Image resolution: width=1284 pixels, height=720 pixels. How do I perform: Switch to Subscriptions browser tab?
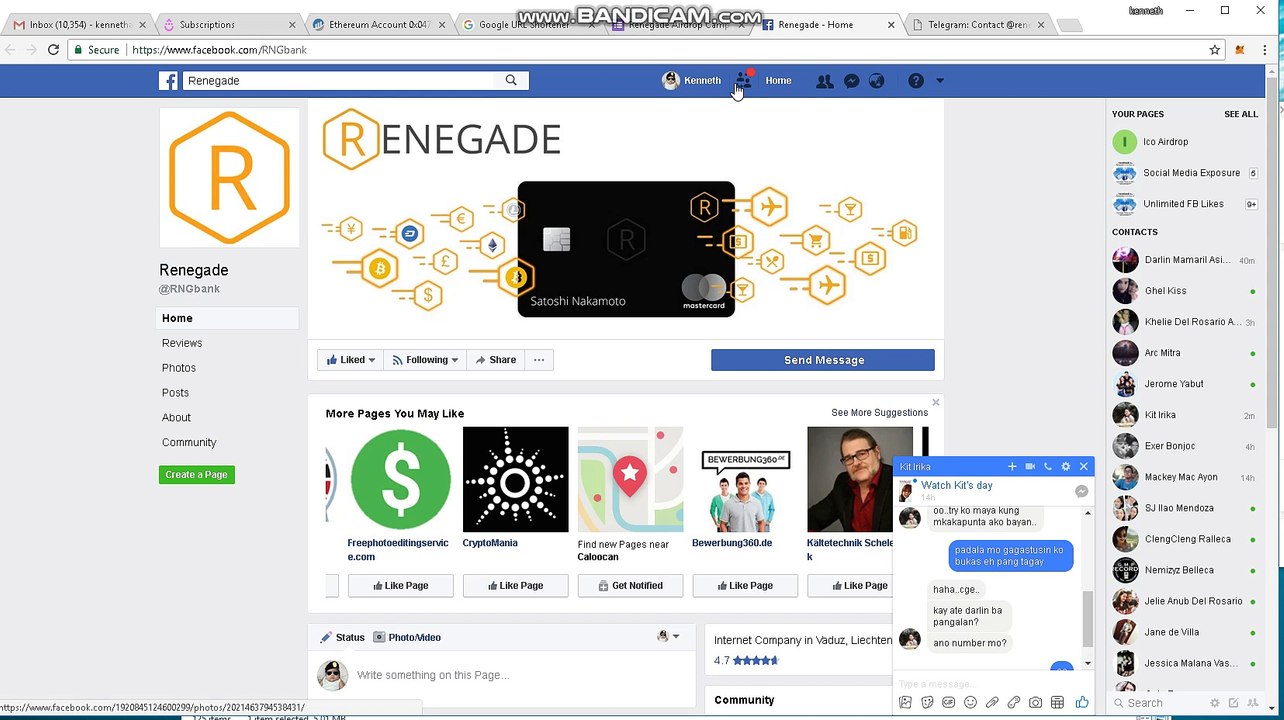(227, 25)
